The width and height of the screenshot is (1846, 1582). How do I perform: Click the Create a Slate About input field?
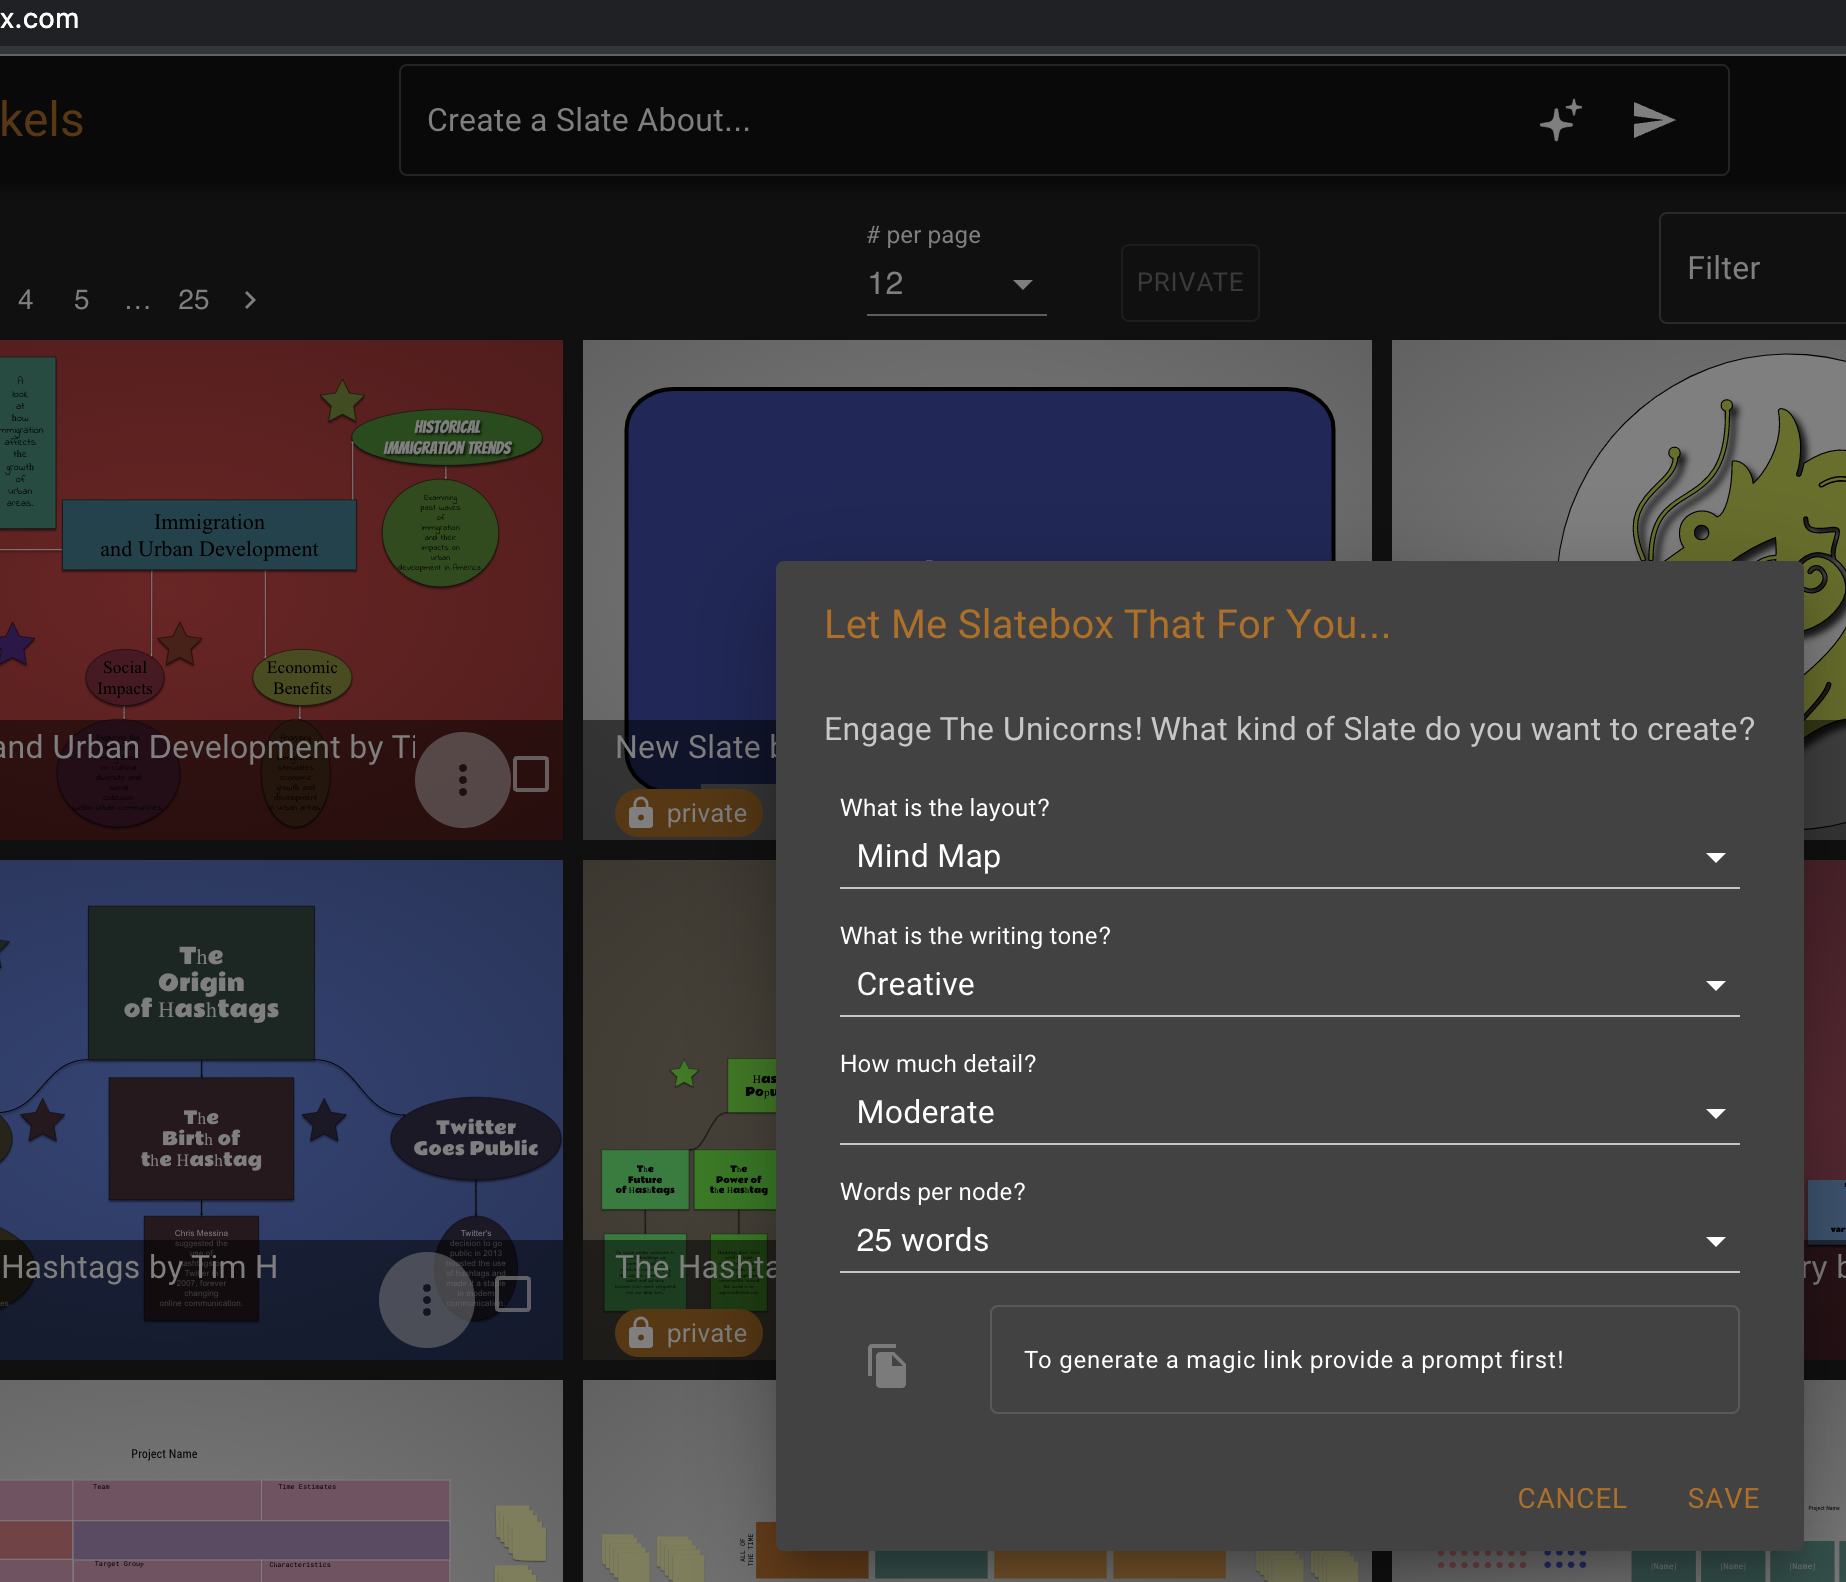[1064, 120]
